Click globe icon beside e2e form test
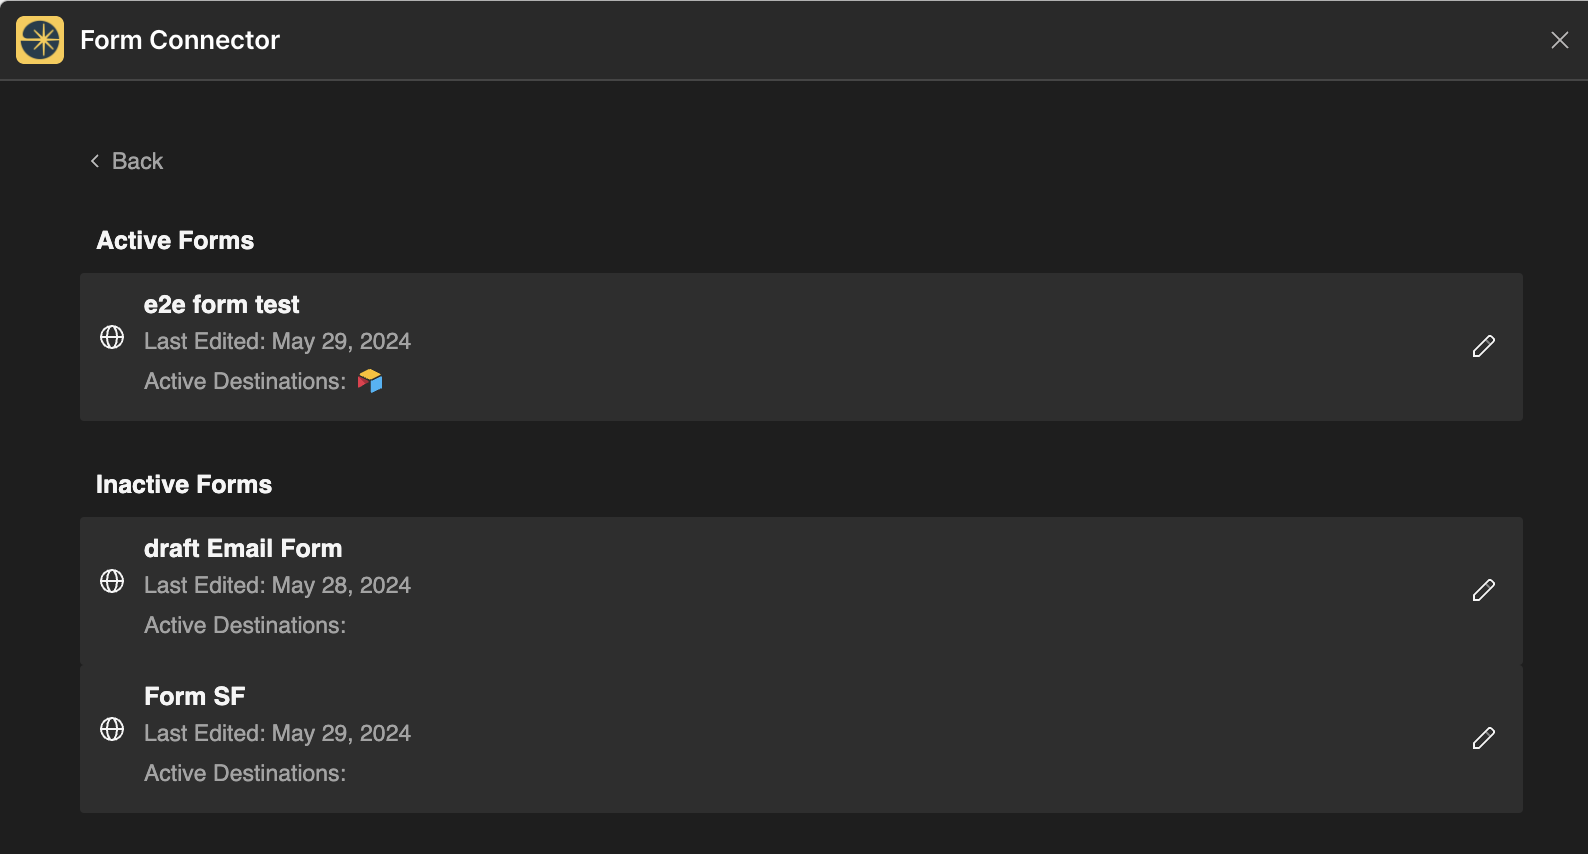 tap(112, 337)
